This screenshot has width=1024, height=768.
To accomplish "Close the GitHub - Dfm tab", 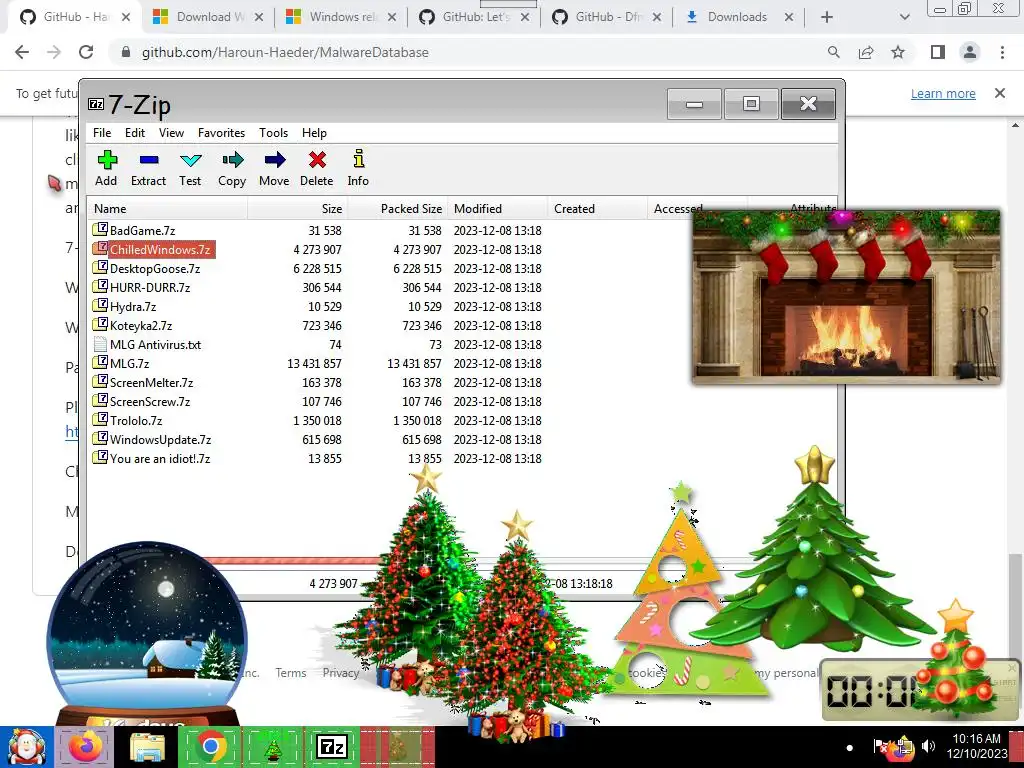I will point(657,17).
